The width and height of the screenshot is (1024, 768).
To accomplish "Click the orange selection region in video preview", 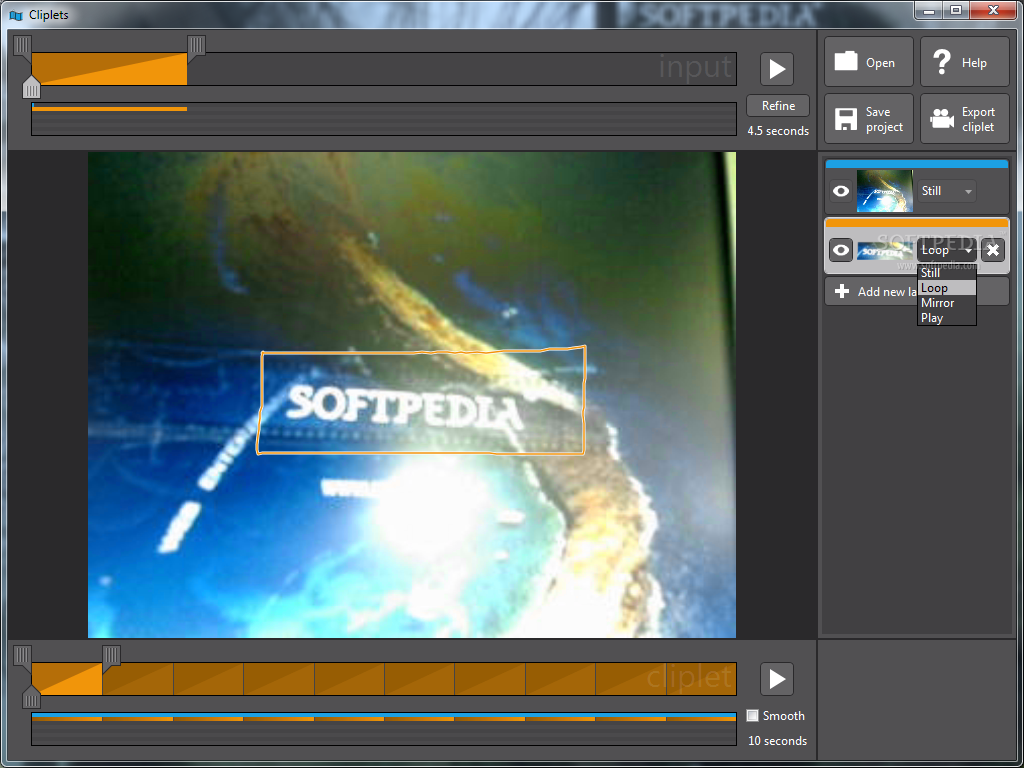I will 422,400.
